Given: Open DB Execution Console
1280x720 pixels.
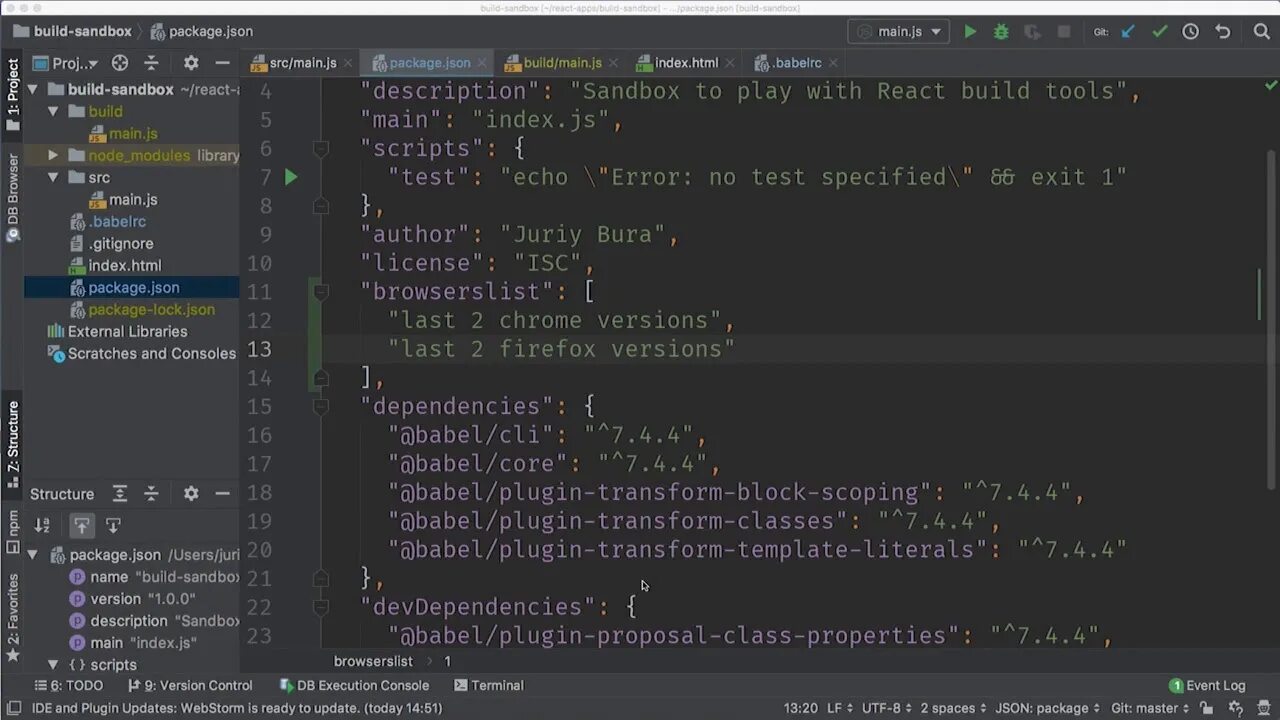Looking at the screenshot, I should [x=354, y=686].
